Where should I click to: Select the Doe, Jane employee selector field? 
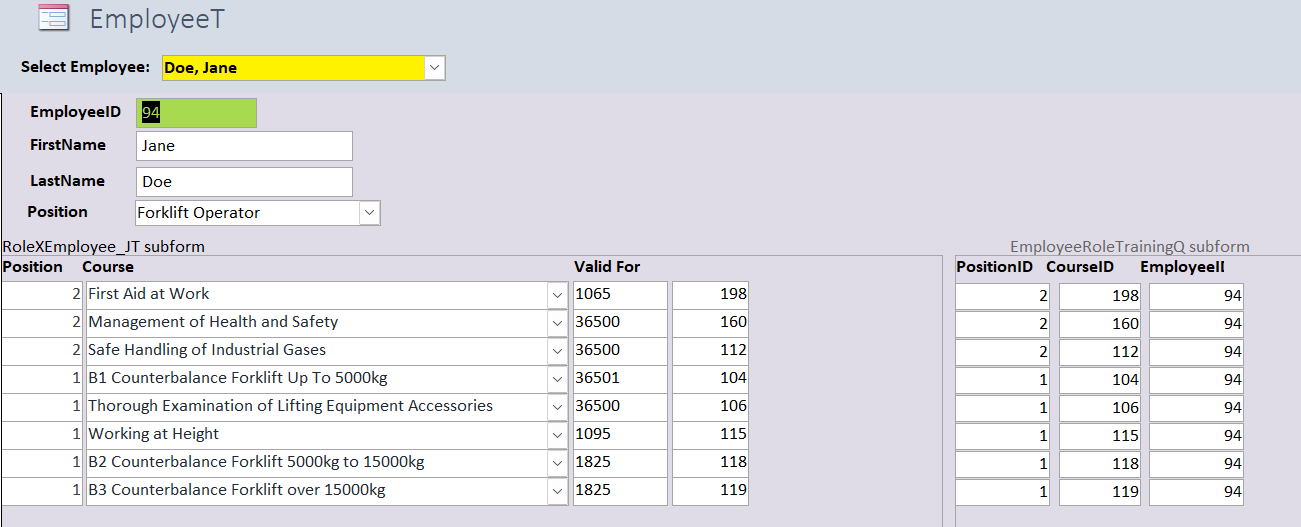(292, 68)
